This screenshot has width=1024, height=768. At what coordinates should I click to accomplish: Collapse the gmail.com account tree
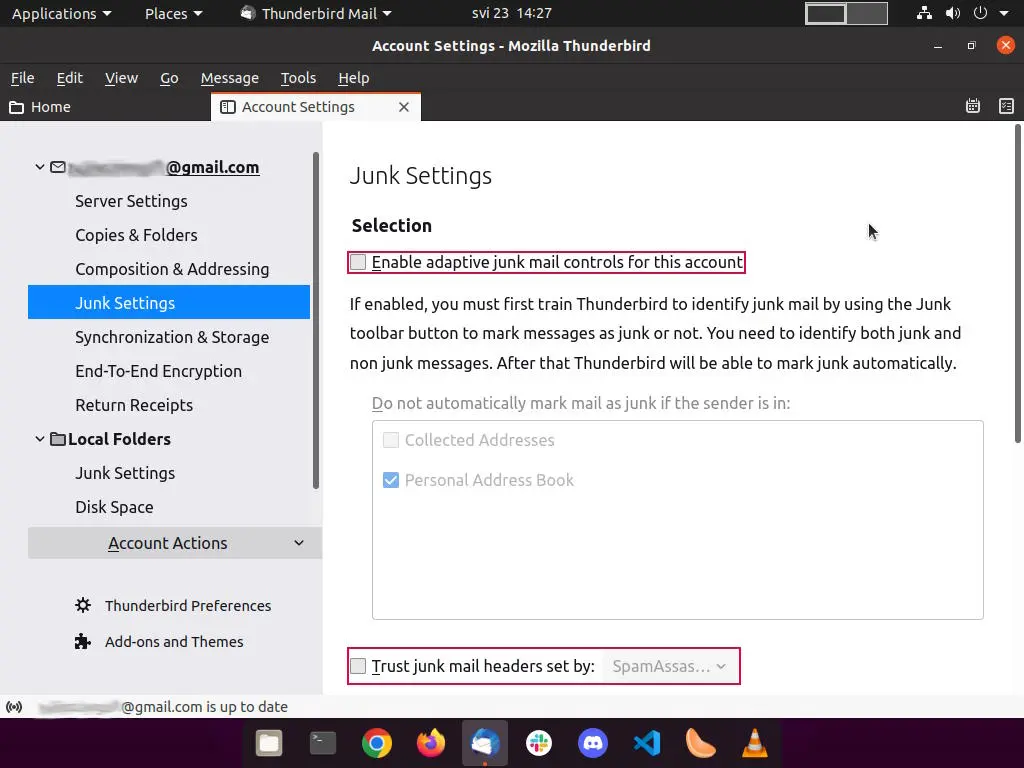click(x=40, y=167)
